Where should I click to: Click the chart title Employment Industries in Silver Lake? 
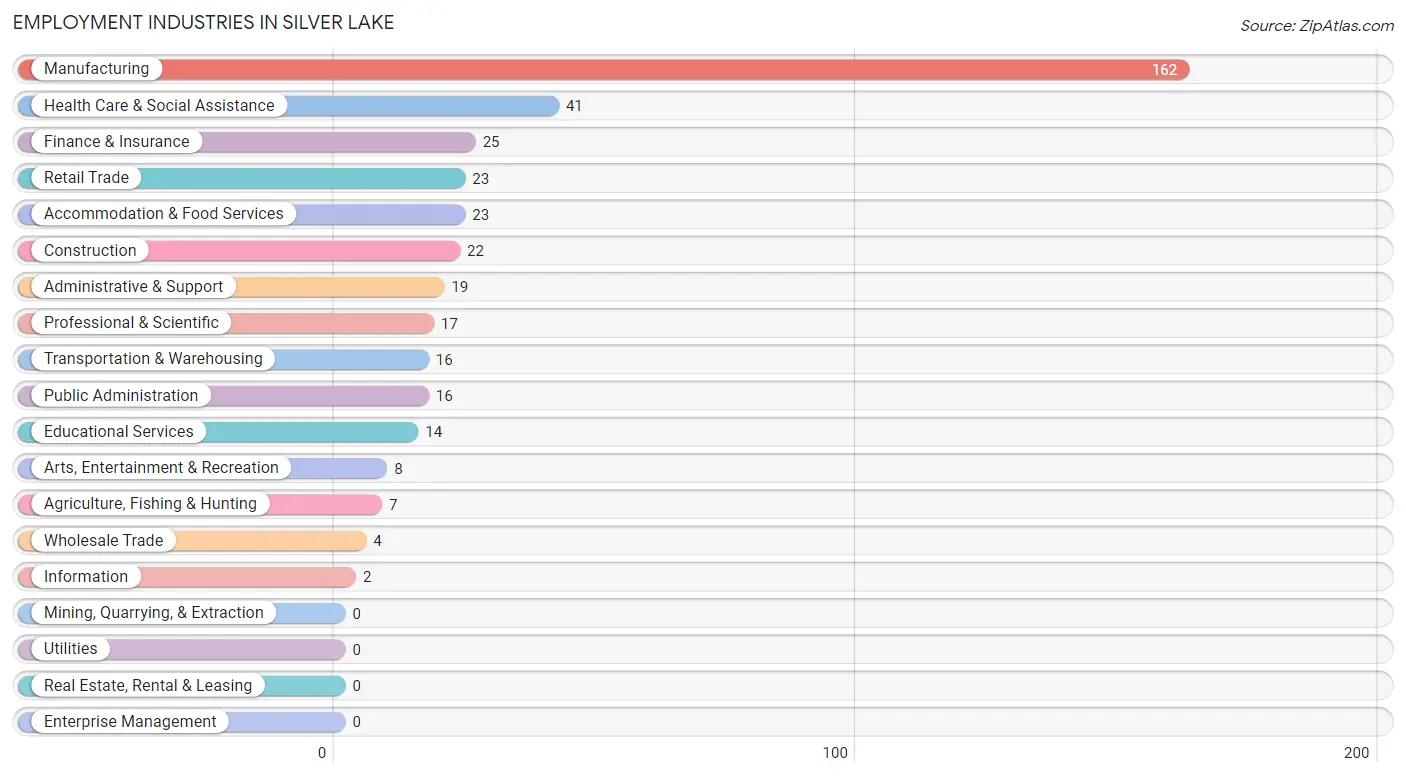(203, 22)
